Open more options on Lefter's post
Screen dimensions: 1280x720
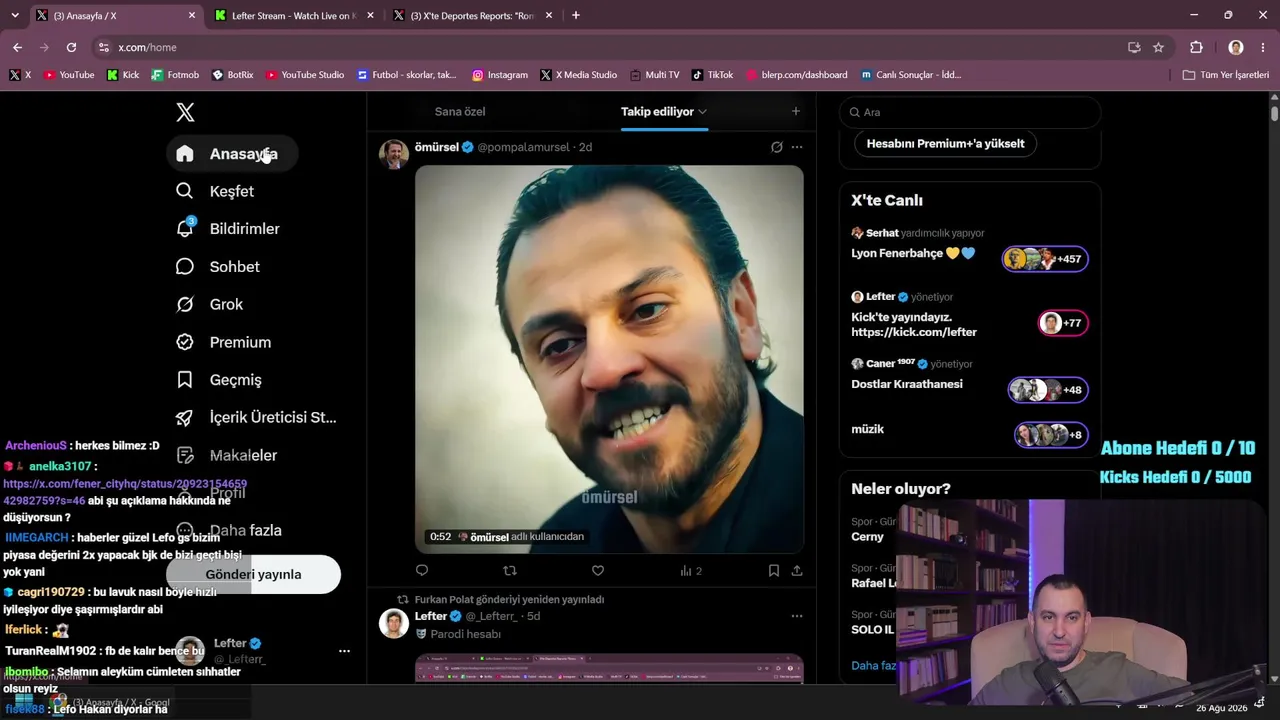pyautogui.click(x=797, y=616)
